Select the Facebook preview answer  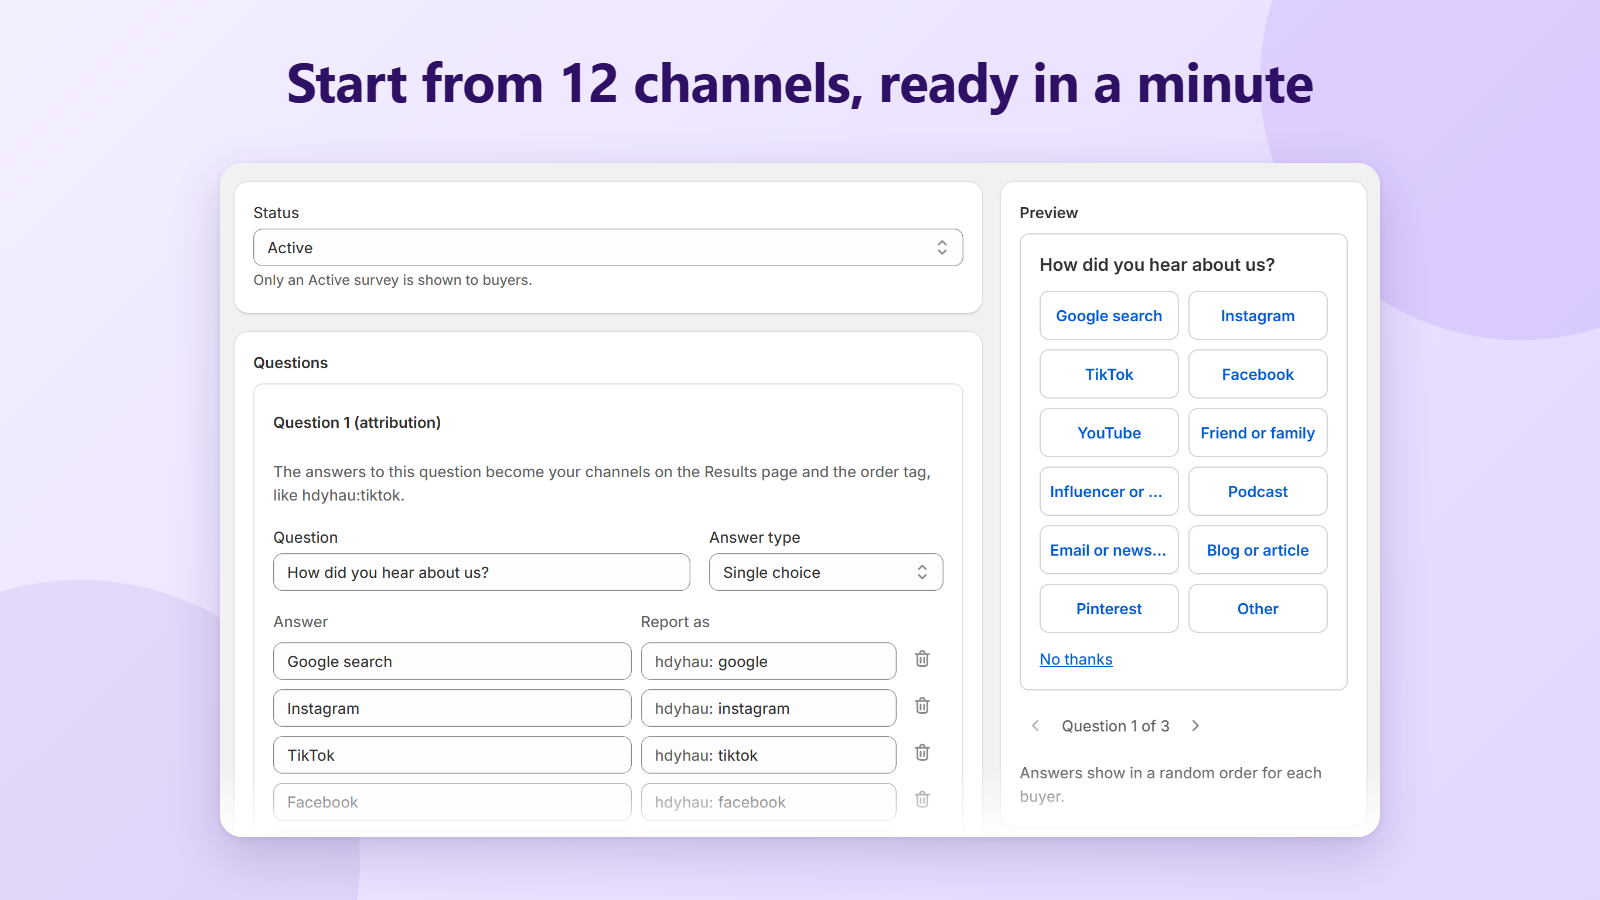(x=1258, y=374)
